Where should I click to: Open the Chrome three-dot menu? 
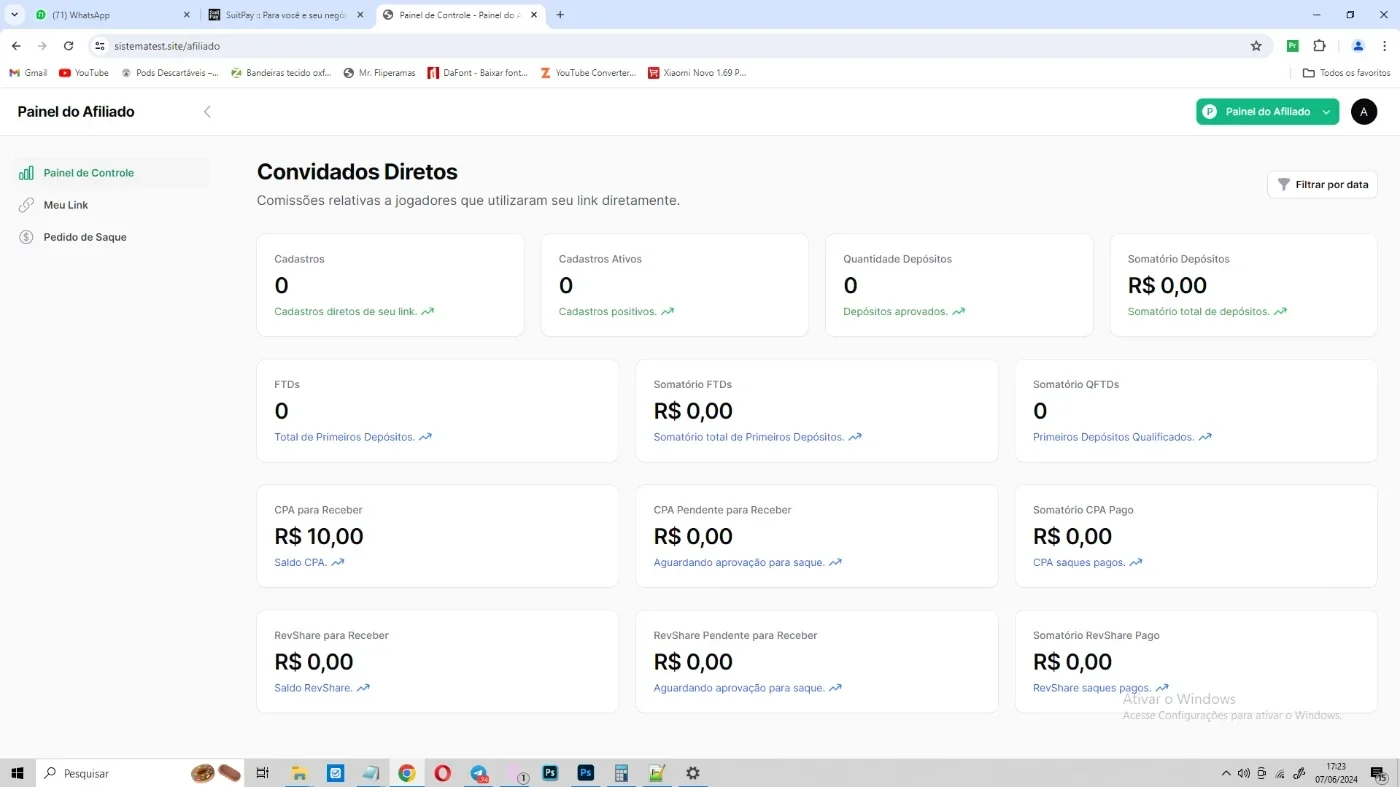click(1385, 46)
